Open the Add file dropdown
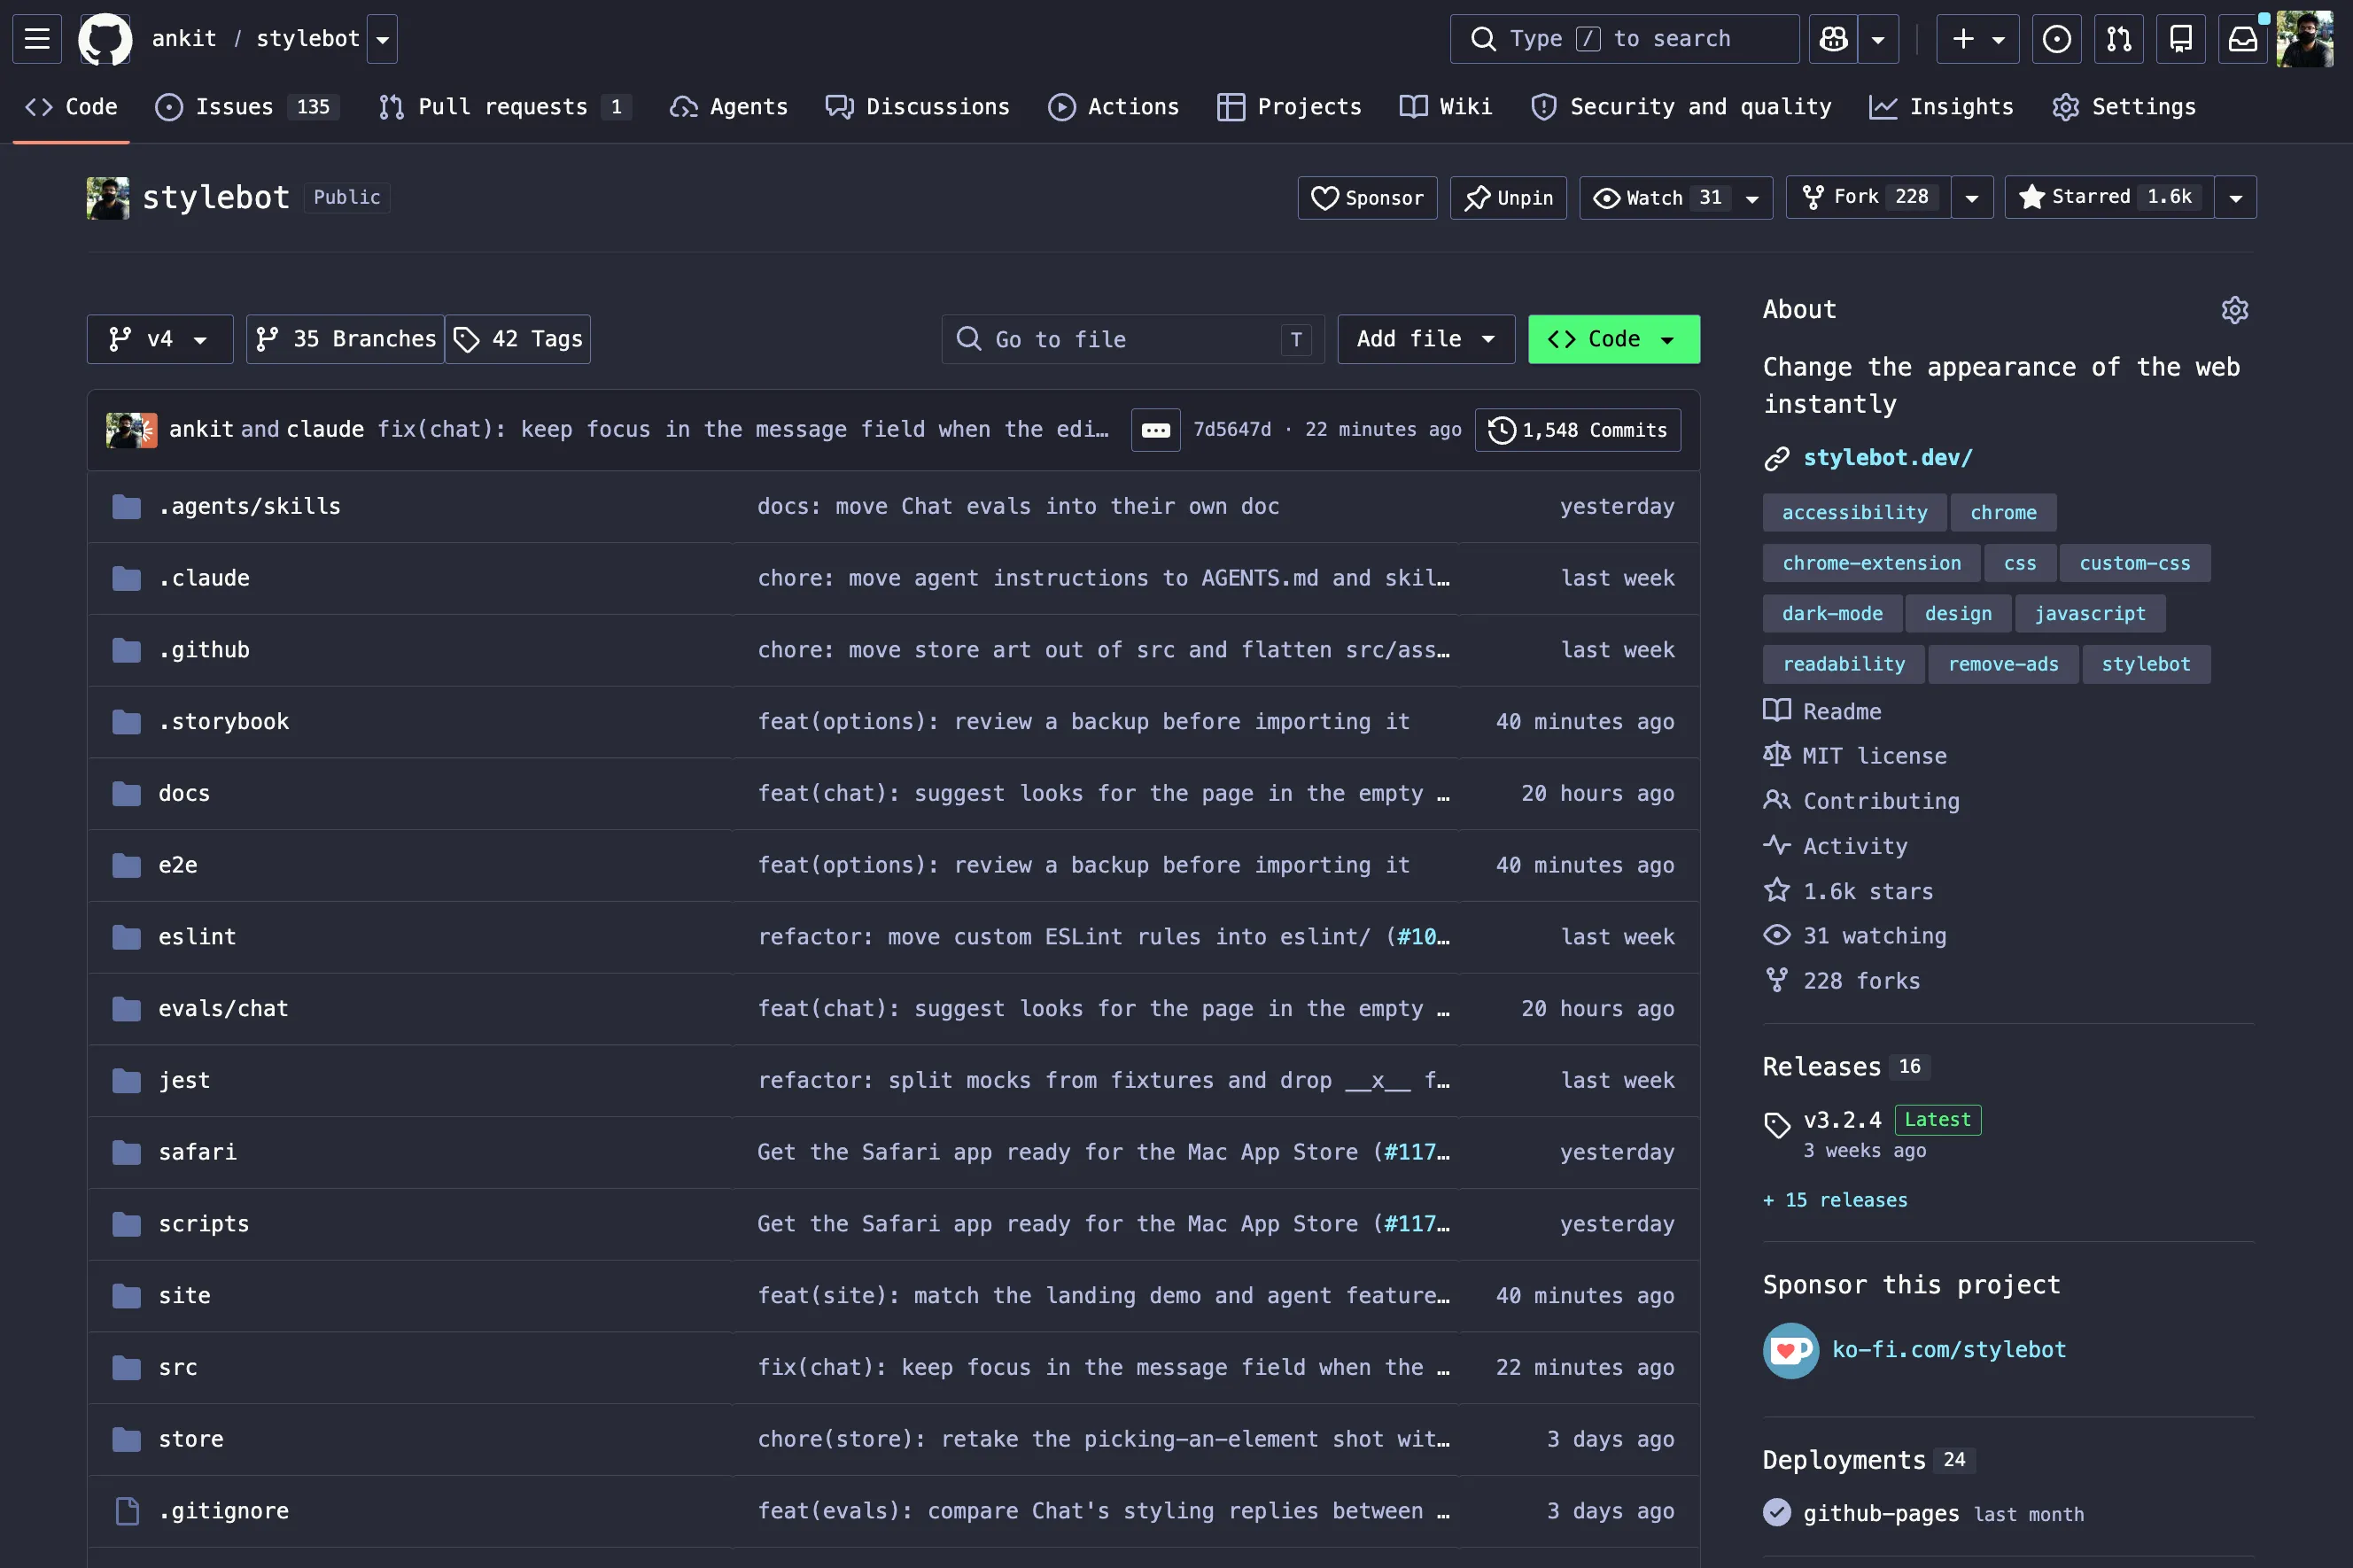This screenshot has width=2353, height=1568. point(1426,339)
